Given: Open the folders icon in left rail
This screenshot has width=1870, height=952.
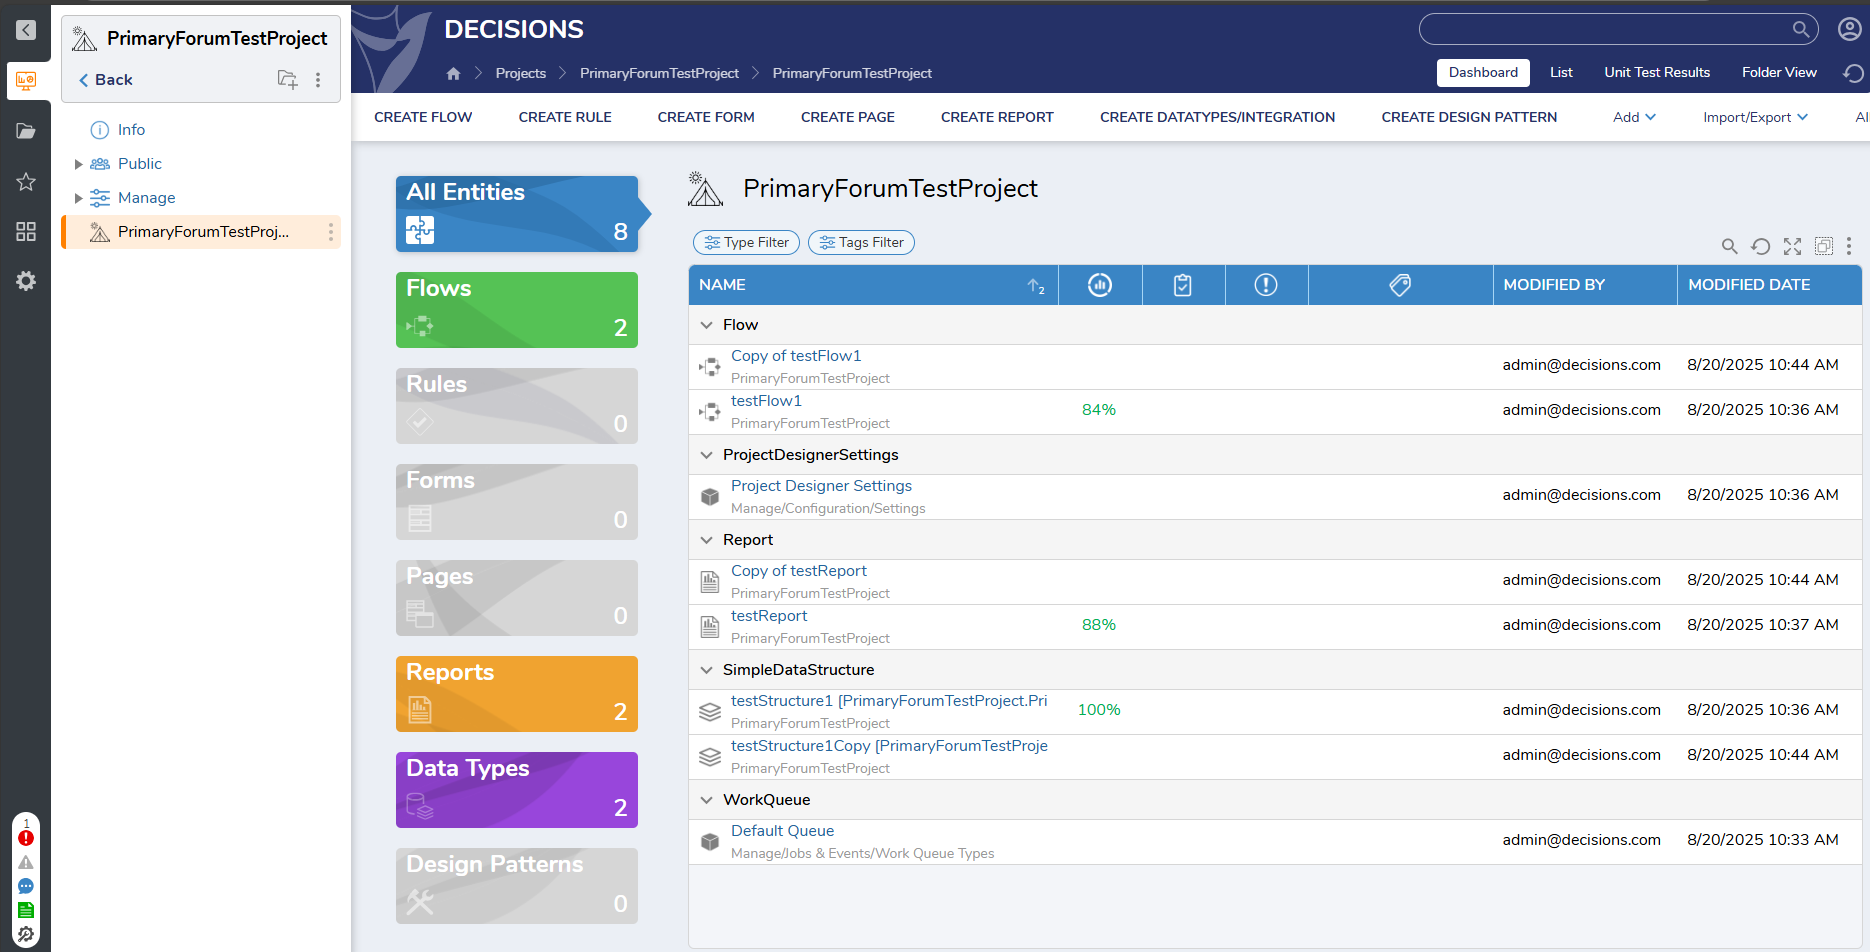Looking at the screenshot, I should tap(26, 131).
